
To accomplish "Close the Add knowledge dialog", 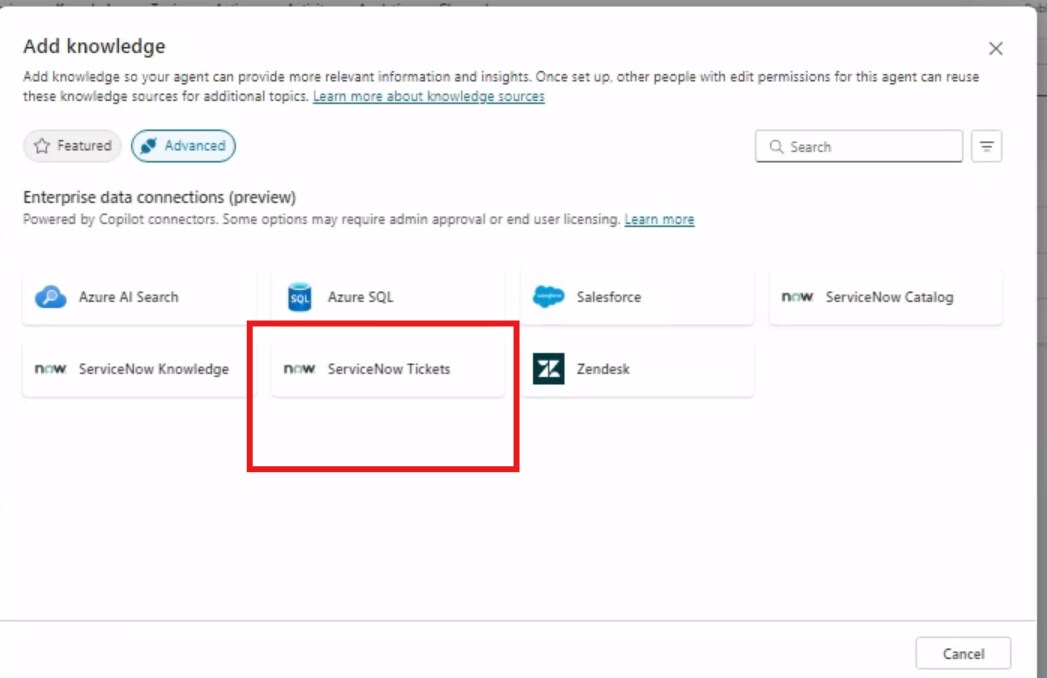I will click(x=996, y=48).
